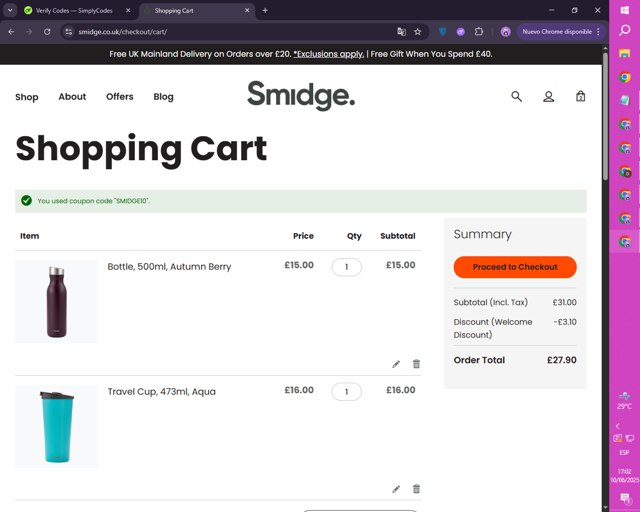Open the Aqua travel cup thumbnail

(56, 427)
